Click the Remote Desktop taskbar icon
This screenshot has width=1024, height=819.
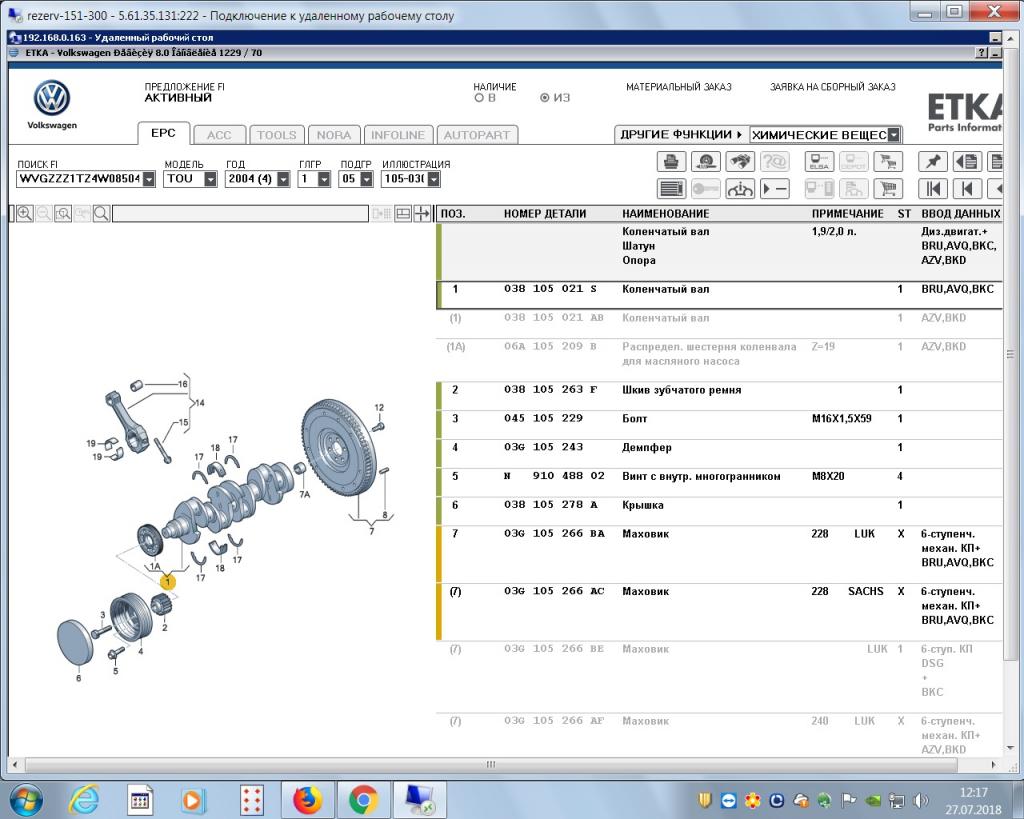(420, 800)
